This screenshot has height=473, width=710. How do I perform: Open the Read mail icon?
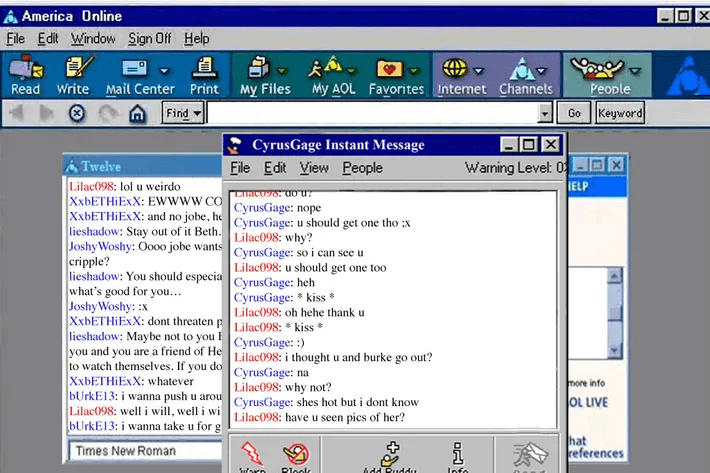tap(26, 75)
